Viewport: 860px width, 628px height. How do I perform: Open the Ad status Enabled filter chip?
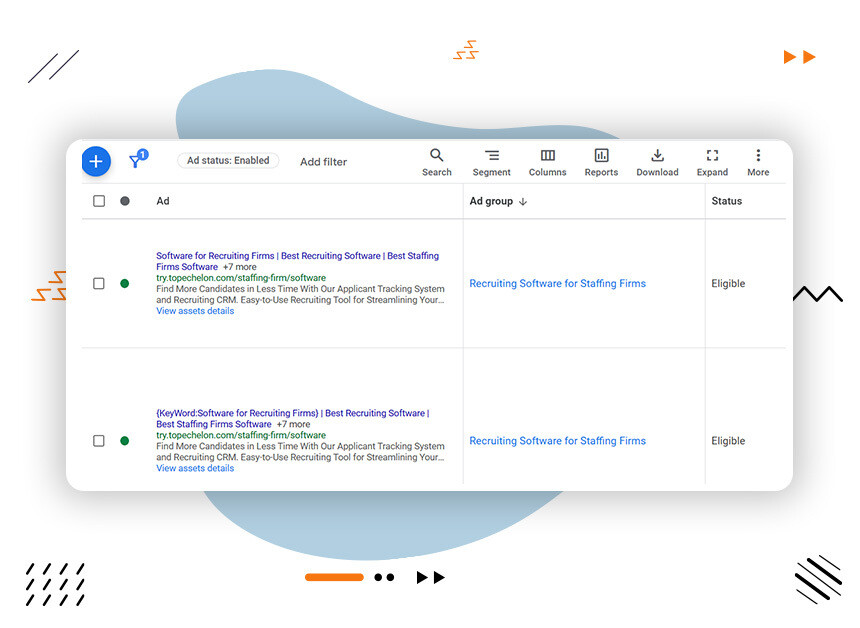[x=228, y=160]
